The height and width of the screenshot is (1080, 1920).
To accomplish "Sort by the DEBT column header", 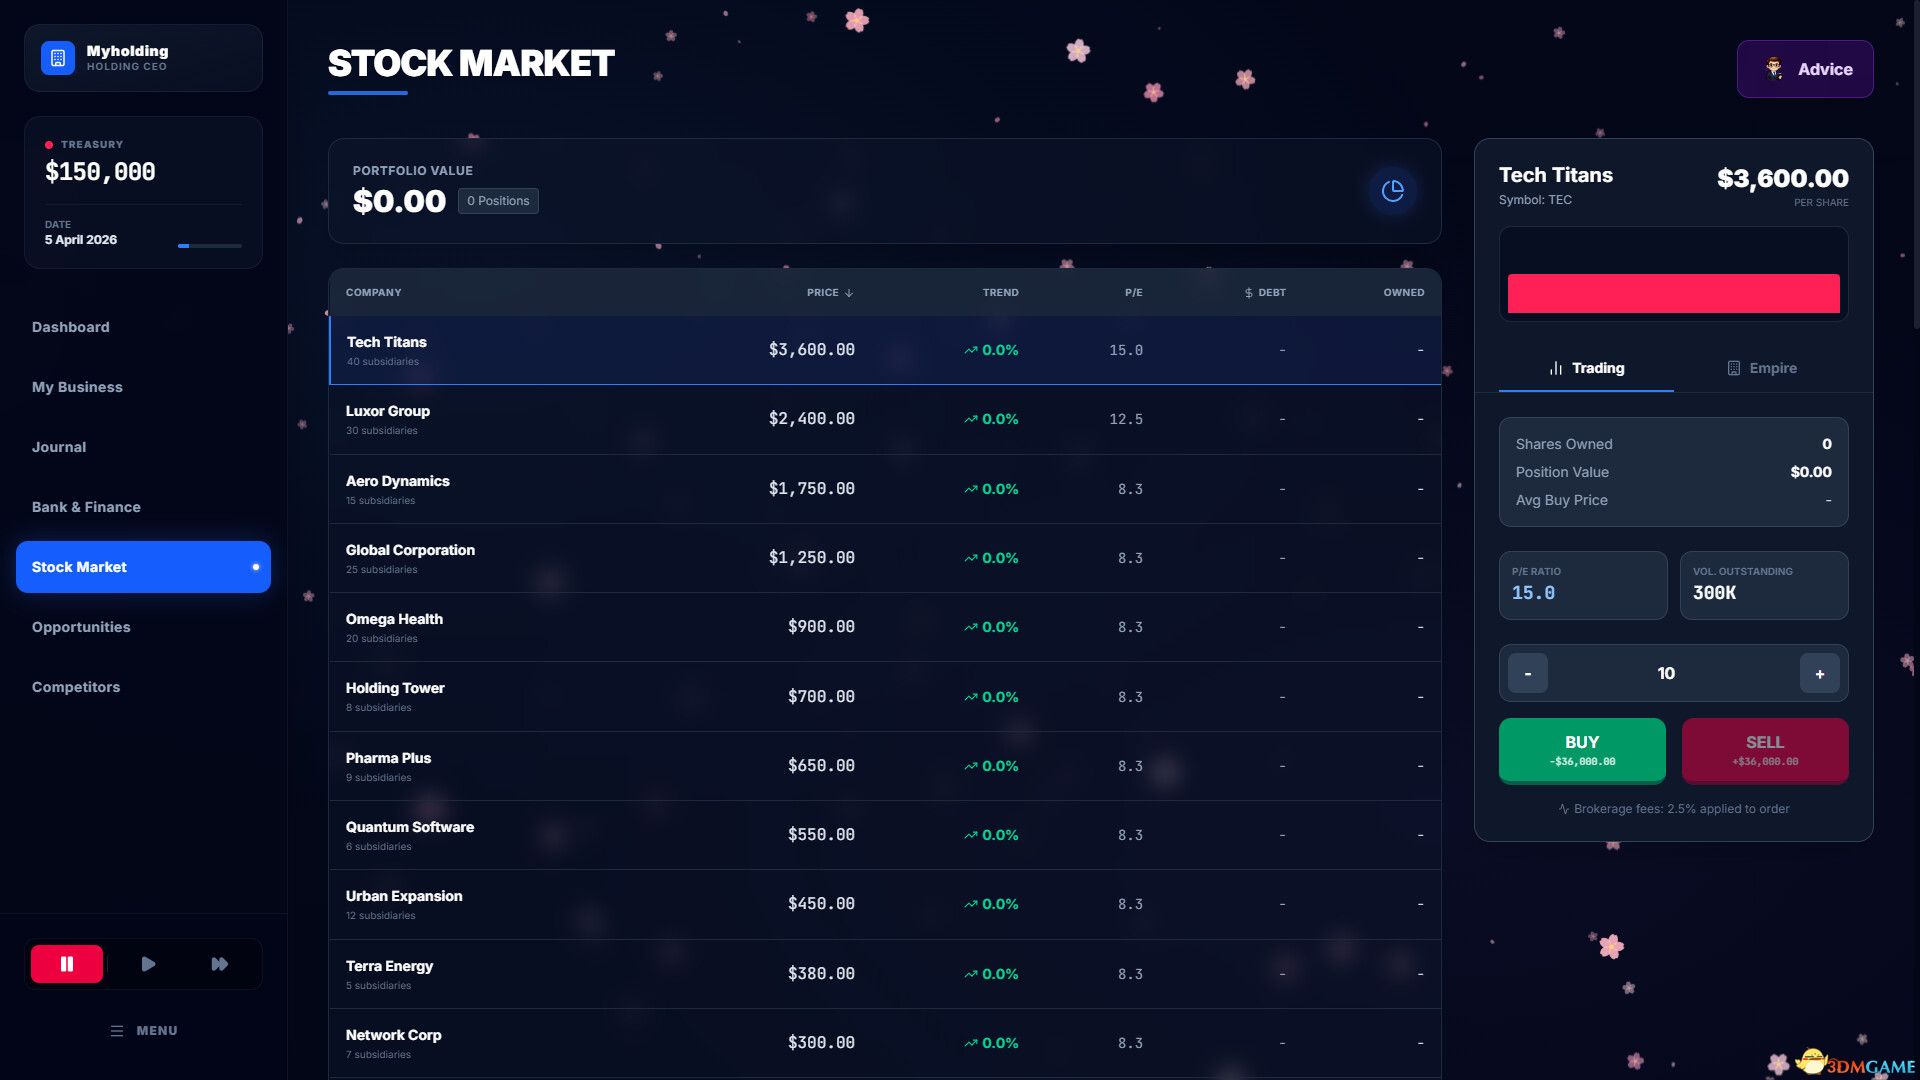I will (x=1265, y=293).
